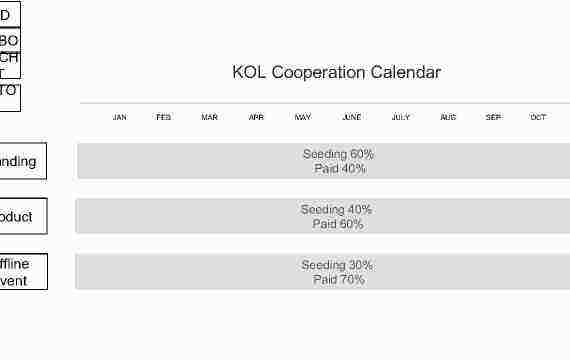Select the AUG month label

coord(448,117)
